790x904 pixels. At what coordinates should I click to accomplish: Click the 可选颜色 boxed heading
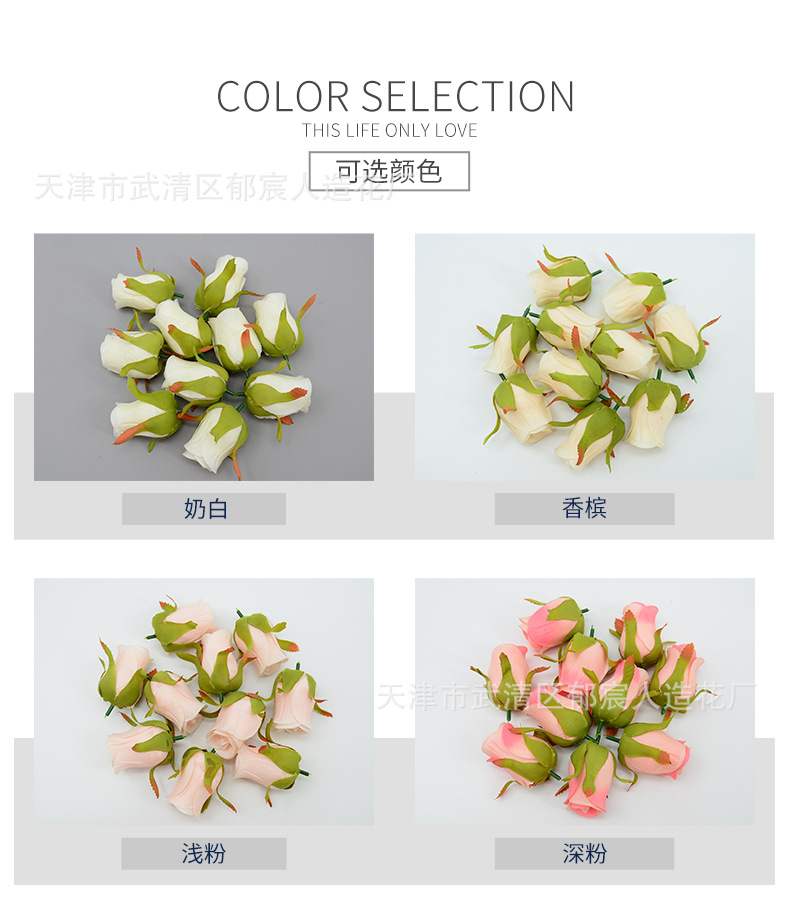point(389,171)
